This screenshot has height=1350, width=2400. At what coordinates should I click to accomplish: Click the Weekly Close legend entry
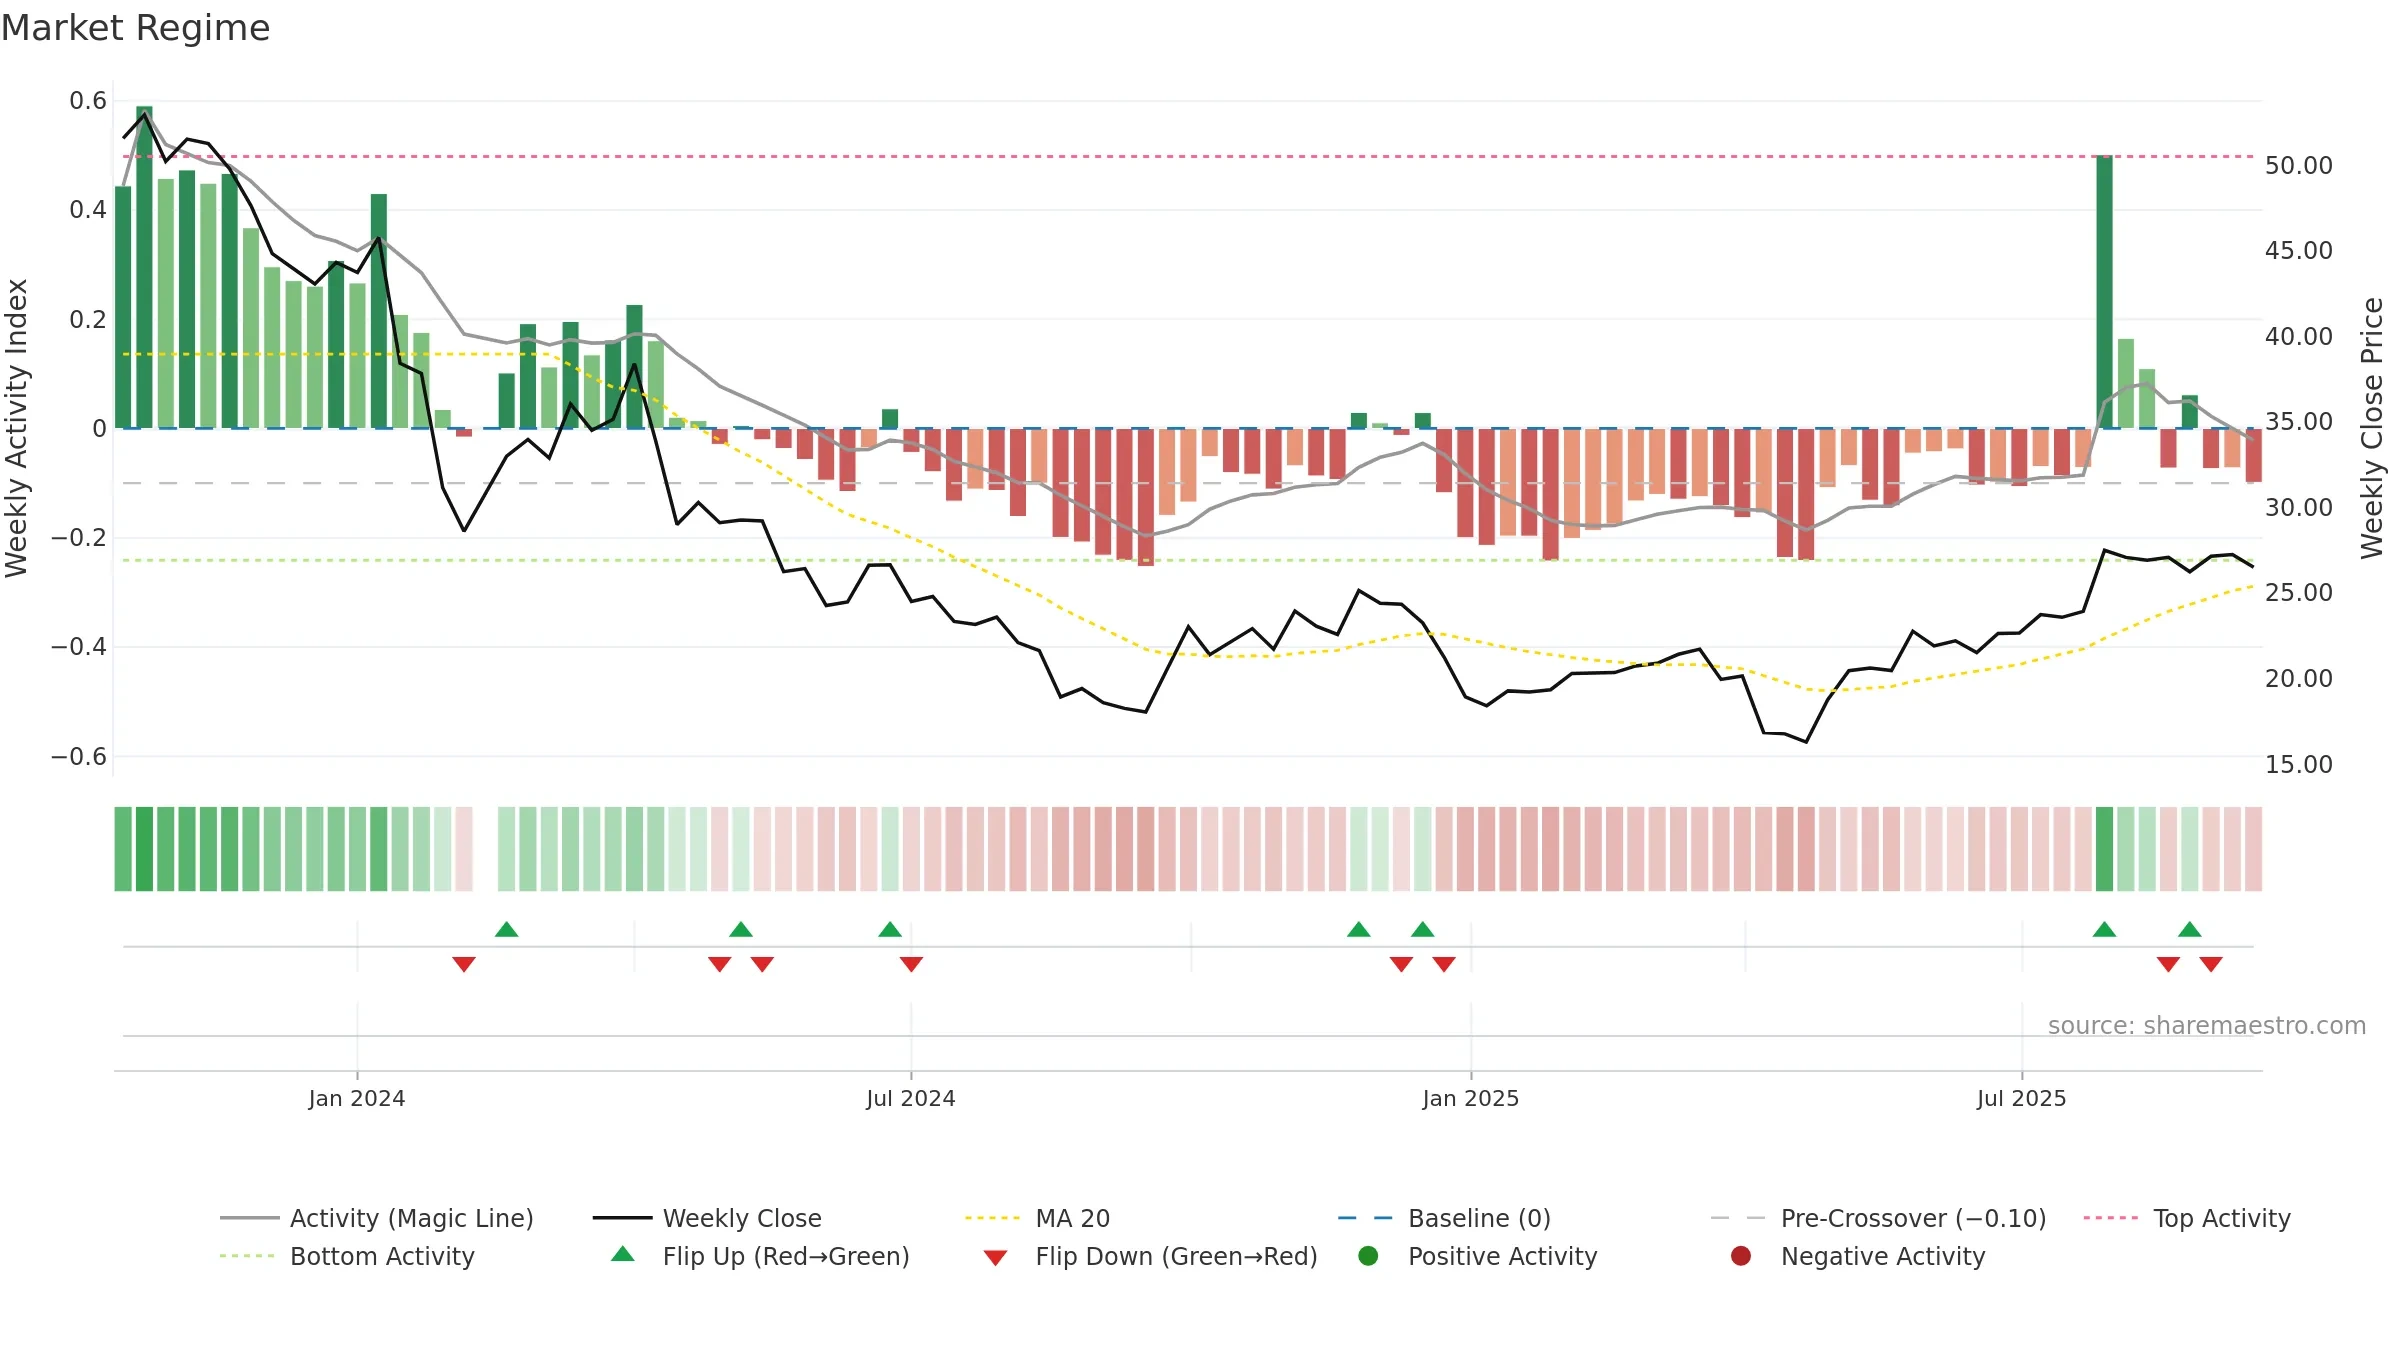click(x=707, y=1218)
